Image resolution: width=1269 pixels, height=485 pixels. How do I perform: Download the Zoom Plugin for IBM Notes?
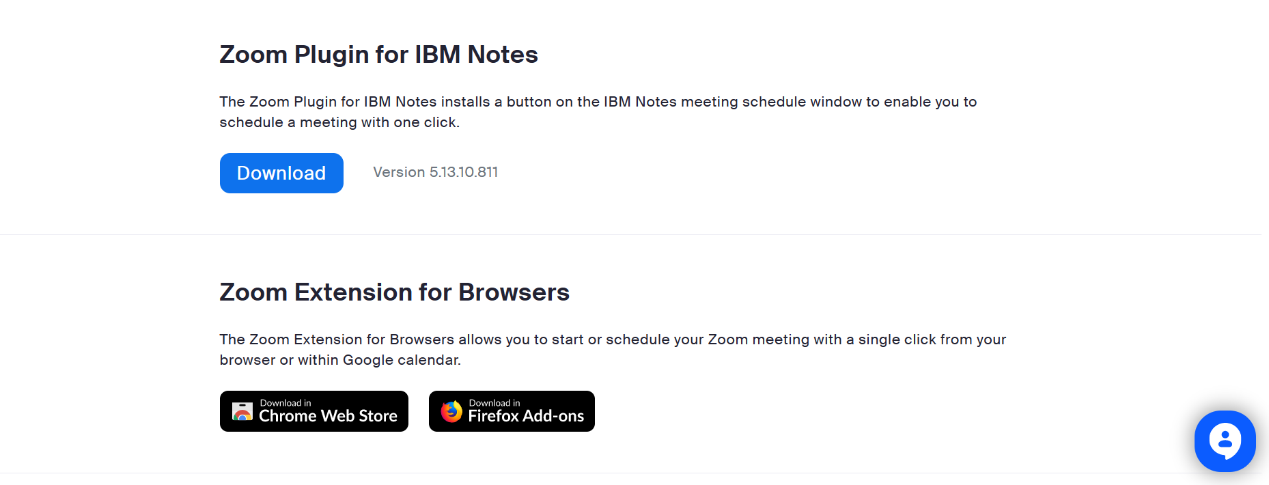click(281, 173)
